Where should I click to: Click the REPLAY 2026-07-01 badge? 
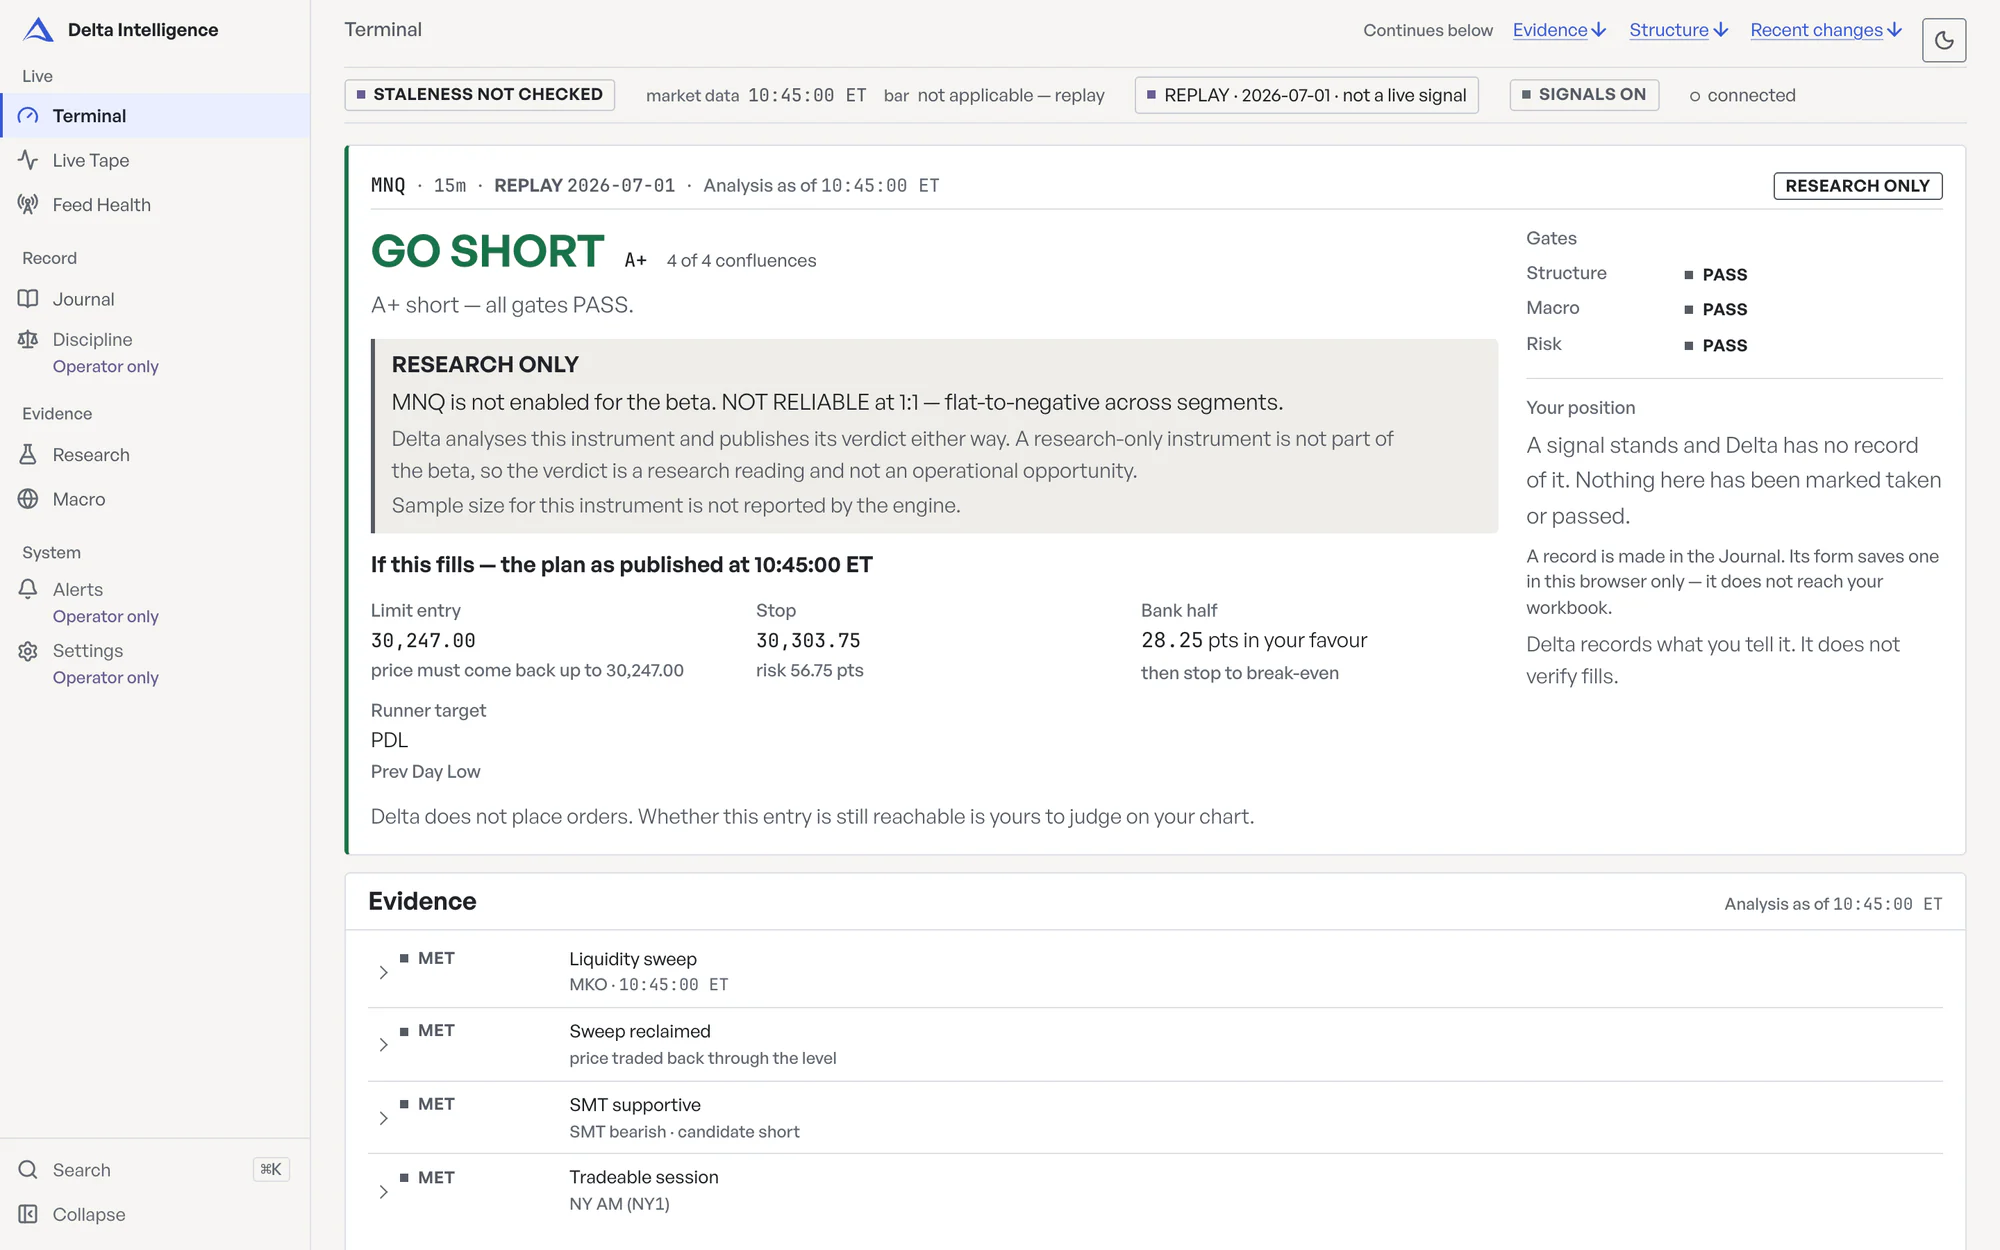pos(1306,95)
